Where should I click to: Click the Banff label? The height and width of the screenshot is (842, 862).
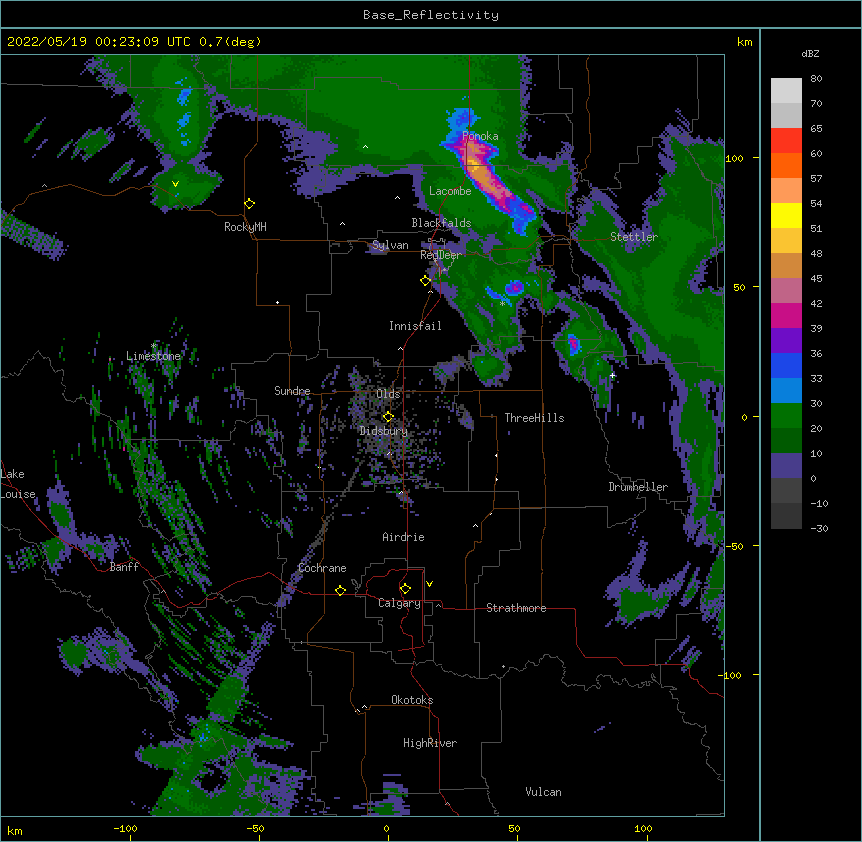(124, 567)
